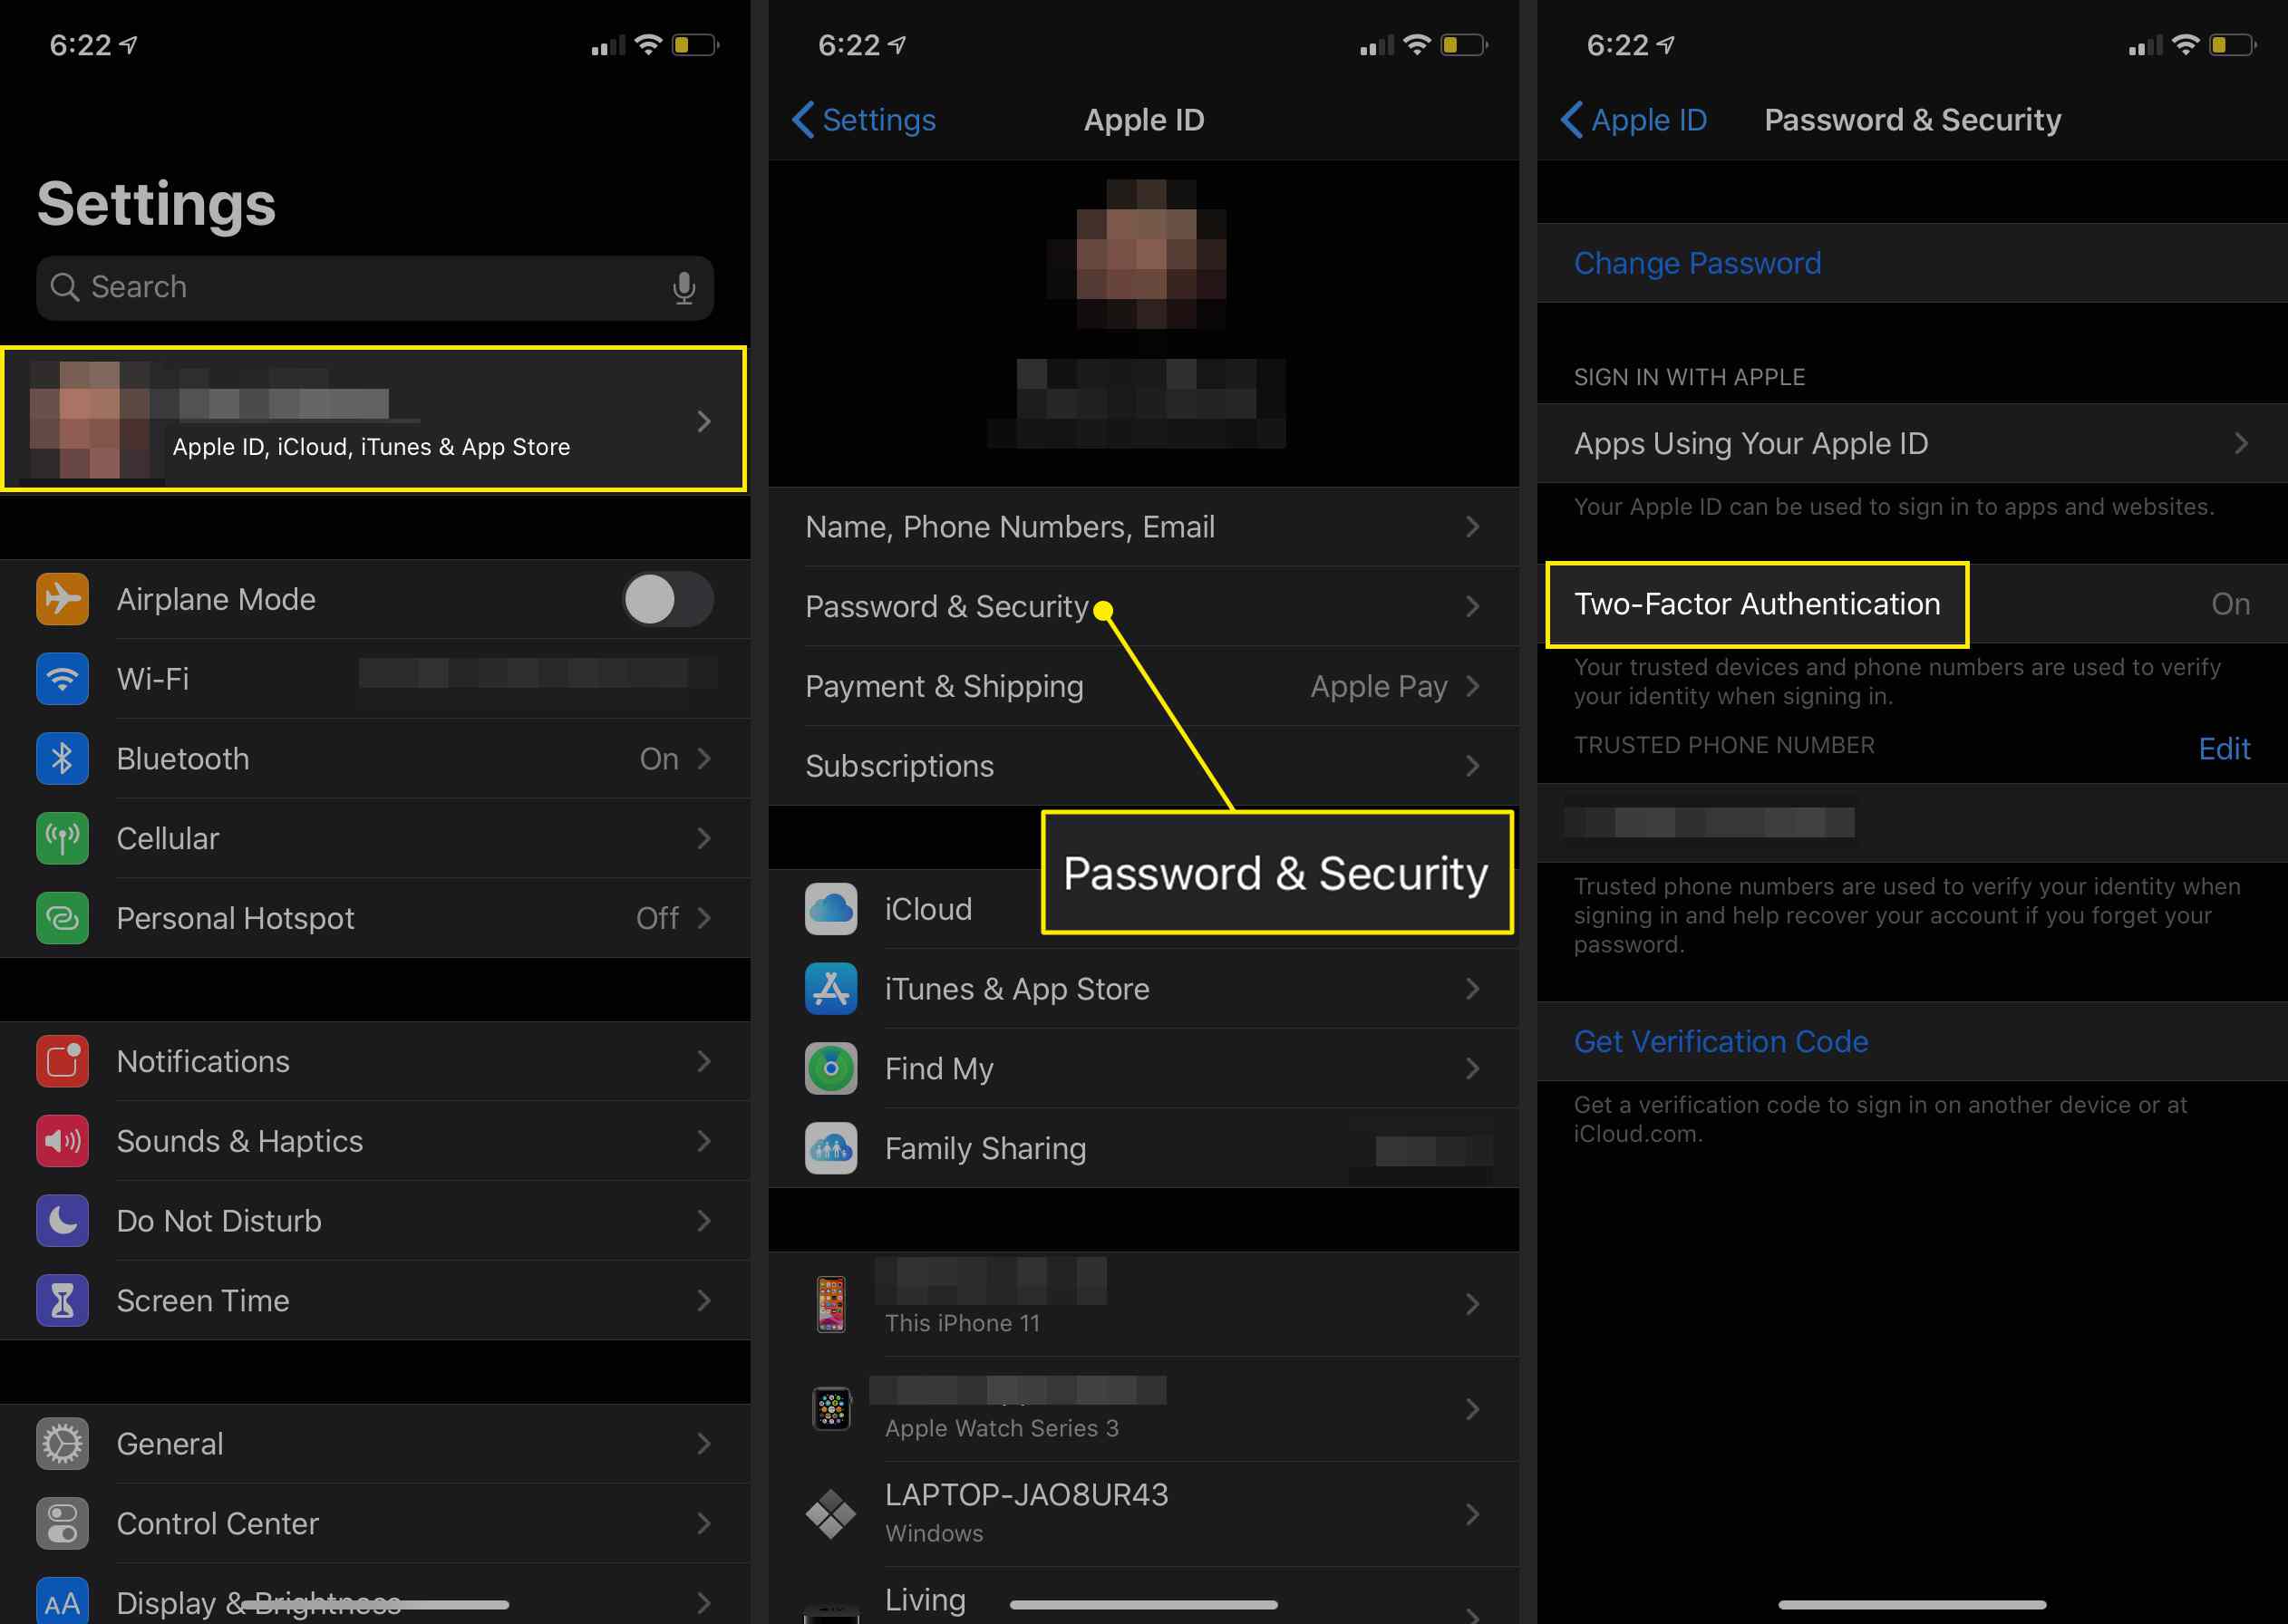
Task: Open Family Sharing row
Action: [x=1143, y=1148]
